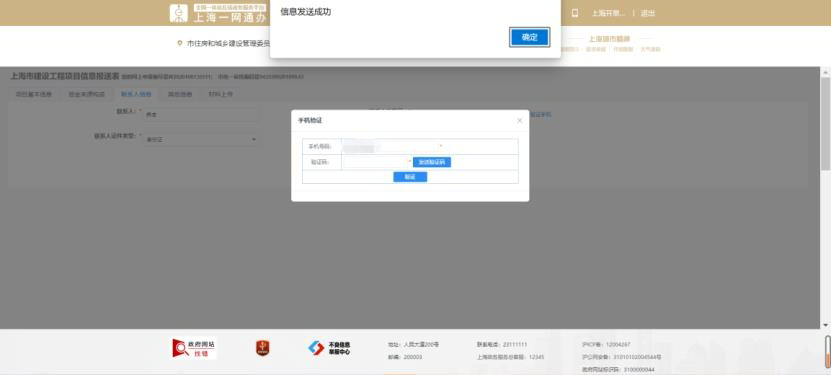Click the blue 验证 submit button

(410, 177)
